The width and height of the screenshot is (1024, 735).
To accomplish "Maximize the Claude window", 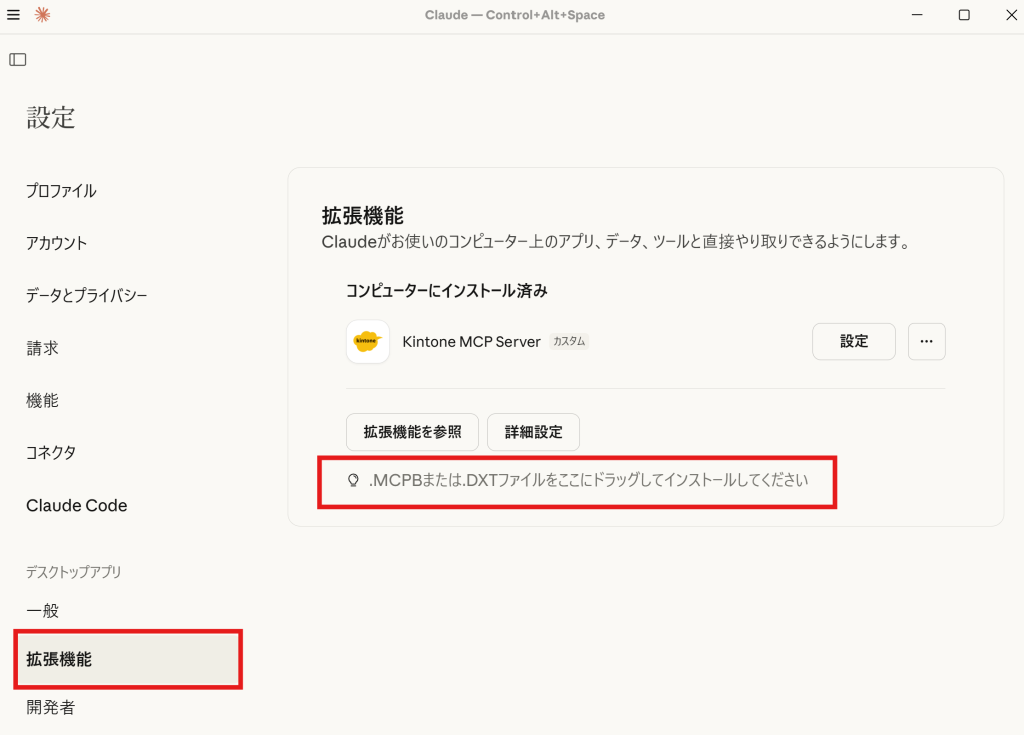I will [x=964, y=14].
